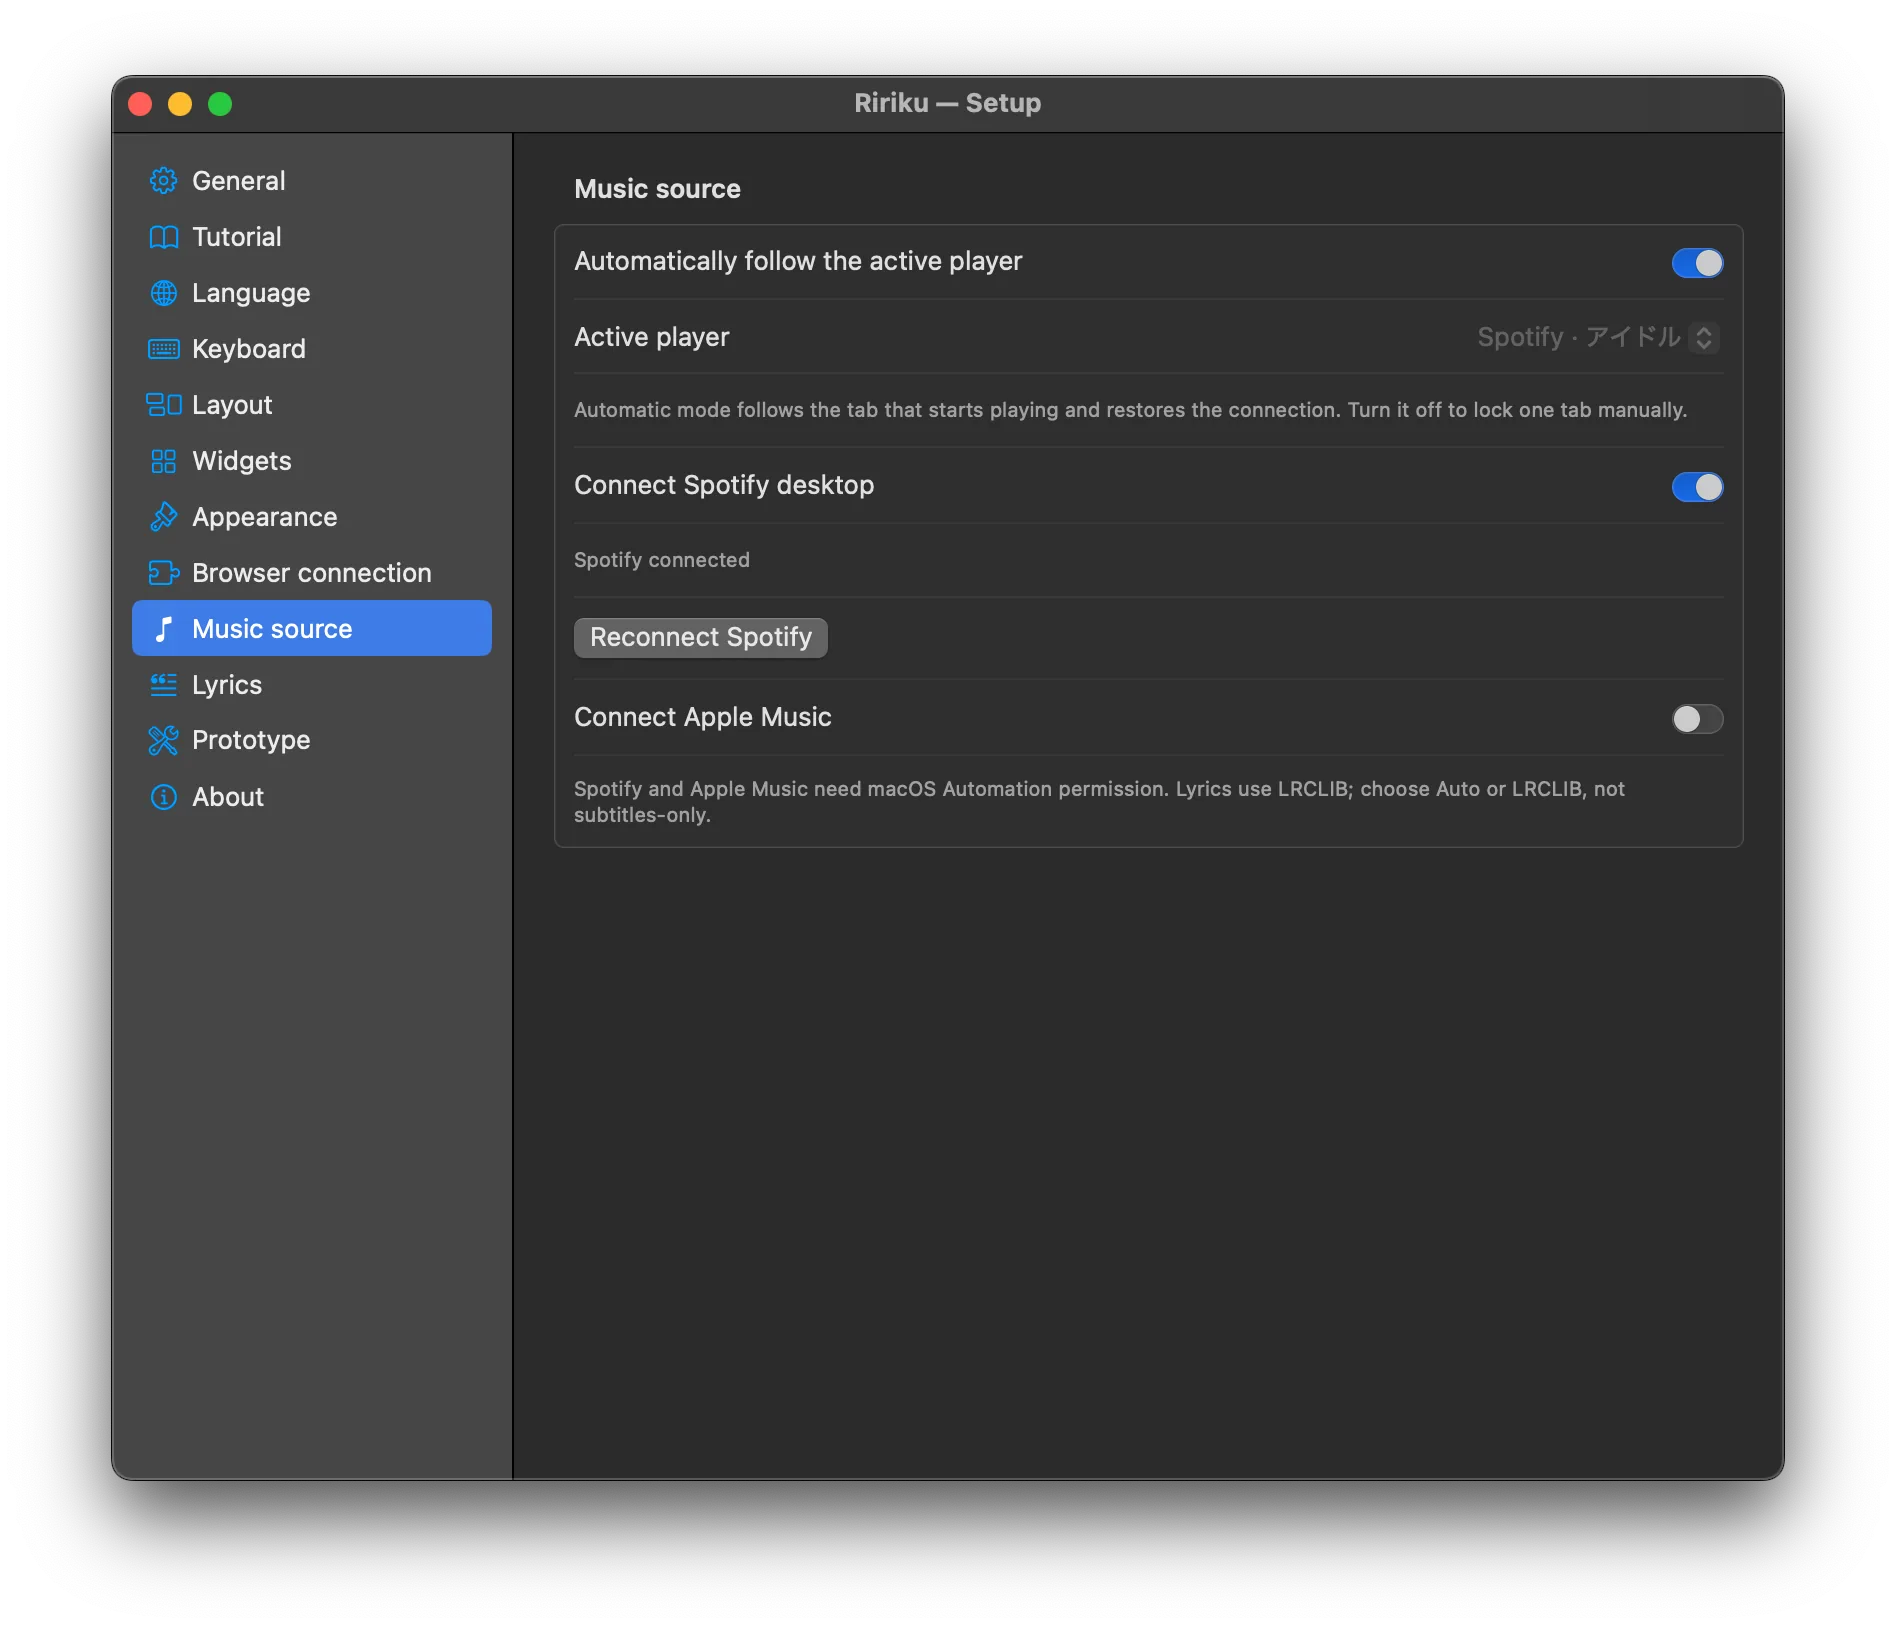Click the Prototype tools icon

coord(163,740)
